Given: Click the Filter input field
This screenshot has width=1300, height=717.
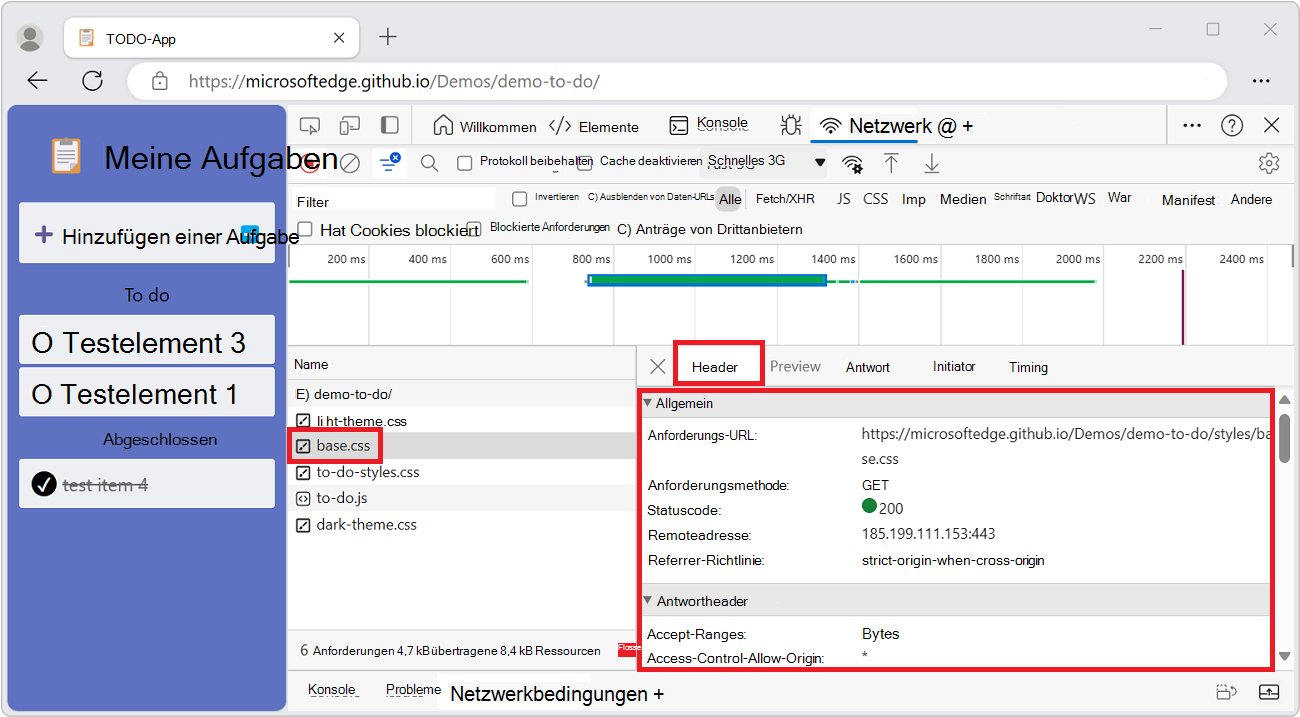Looking at the screenshot, I should coord(394,201).
